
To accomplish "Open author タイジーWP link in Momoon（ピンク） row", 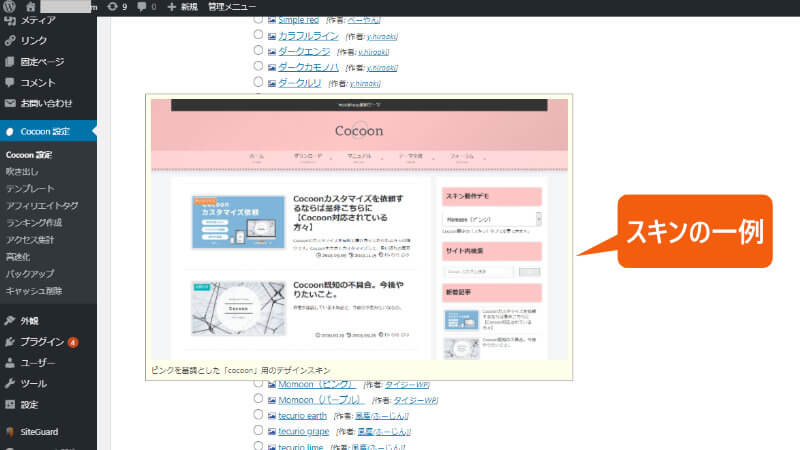I will point(407,385).
